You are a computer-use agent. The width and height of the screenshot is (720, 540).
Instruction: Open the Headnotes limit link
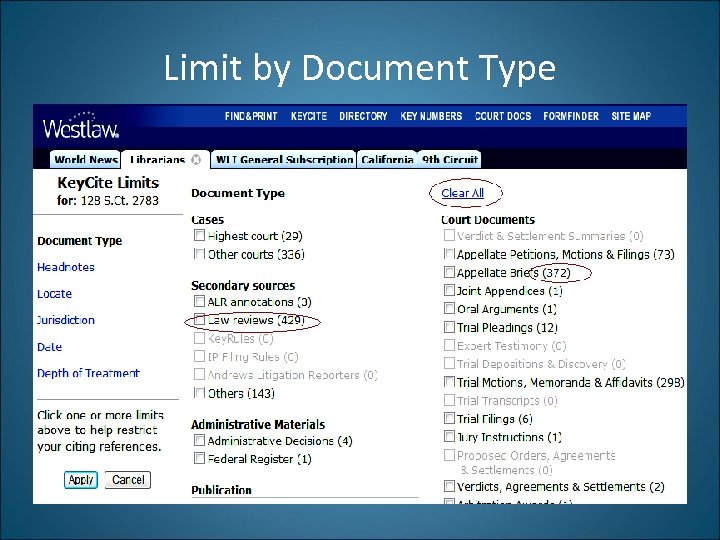(66, 267)
